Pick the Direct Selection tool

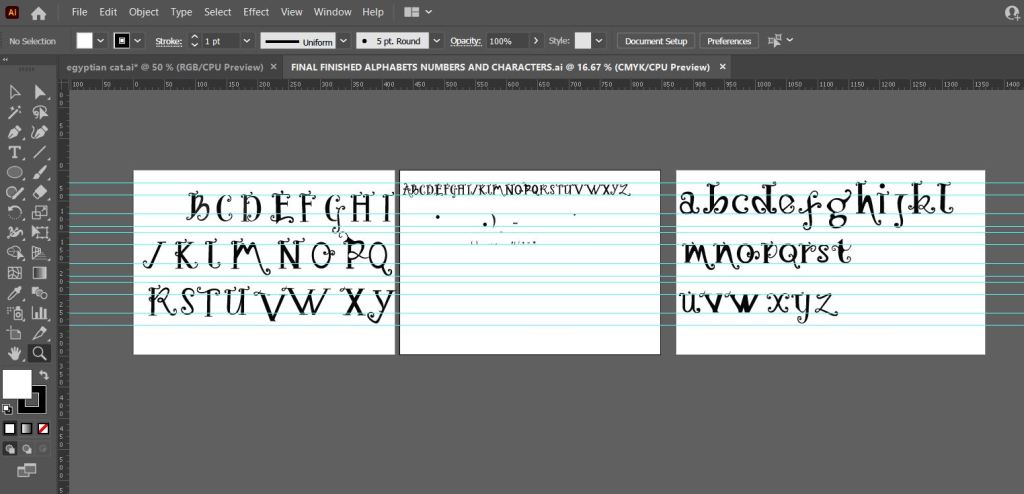pos(40,92)
